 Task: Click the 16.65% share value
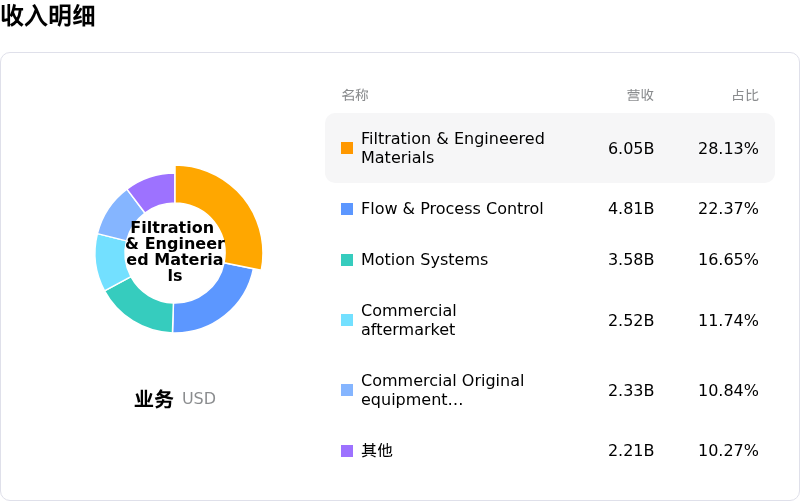[728, 260]
